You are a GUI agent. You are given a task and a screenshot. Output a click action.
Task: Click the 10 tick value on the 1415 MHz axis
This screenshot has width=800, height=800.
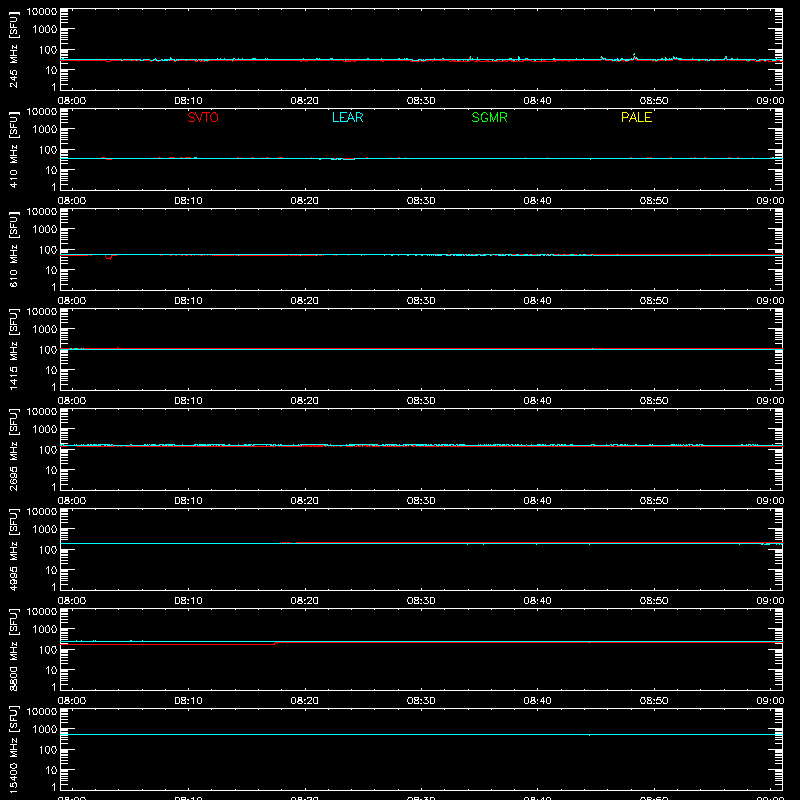[x=51, y=370]
